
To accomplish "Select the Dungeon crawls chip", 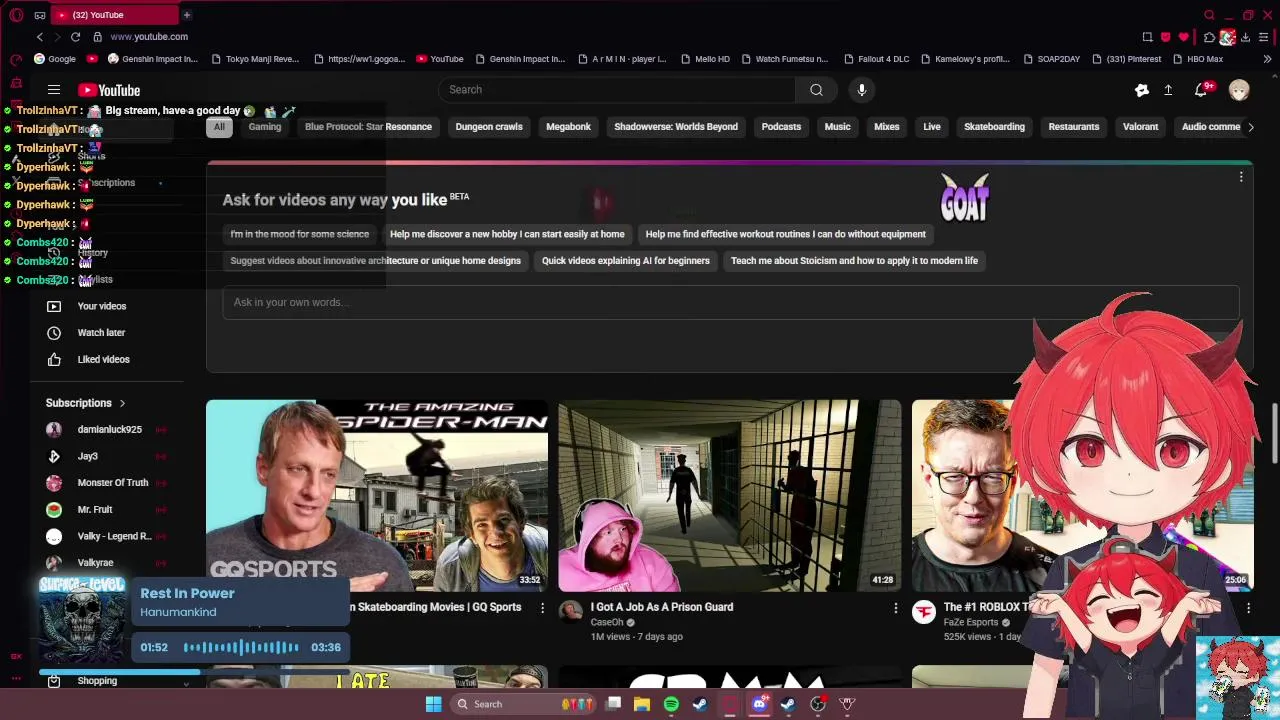I will pyautogui.click(x=489, y=127).
